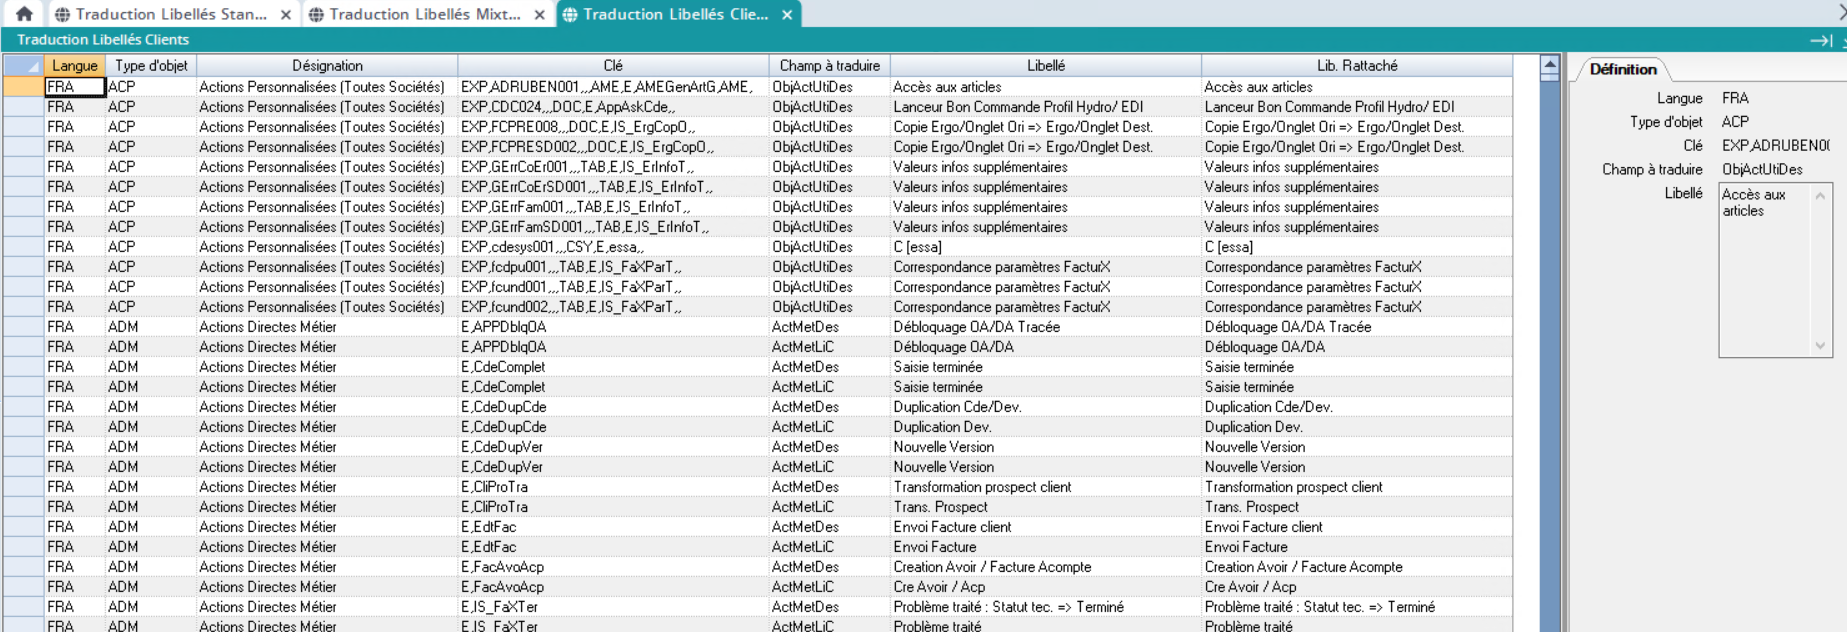Close the Traduction Libellés Stan... tab
Image resolution: width=1847 pixels, height=632 pixels.
pos(286,15)
